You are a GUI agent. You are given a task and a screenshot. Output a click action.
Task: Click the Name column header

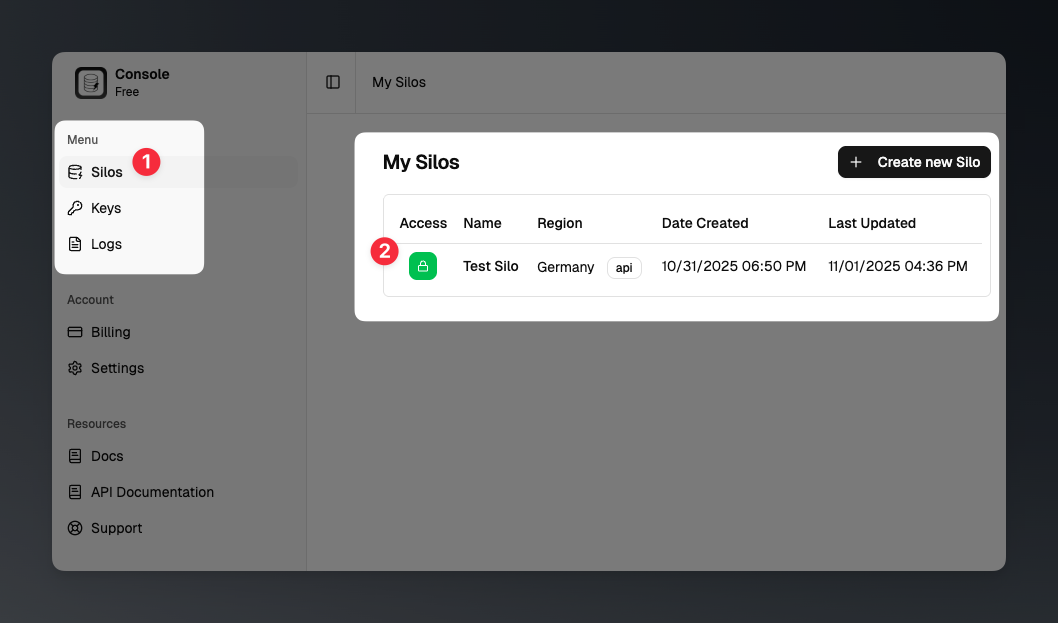[482, 223]
